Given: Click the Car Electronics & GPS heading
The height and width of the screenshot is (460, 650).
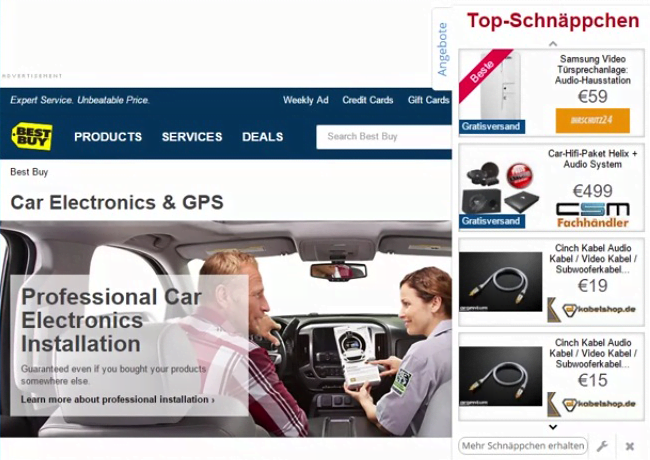Looking at the screenshot, I should pyautogui.click(x=117, y=203).
